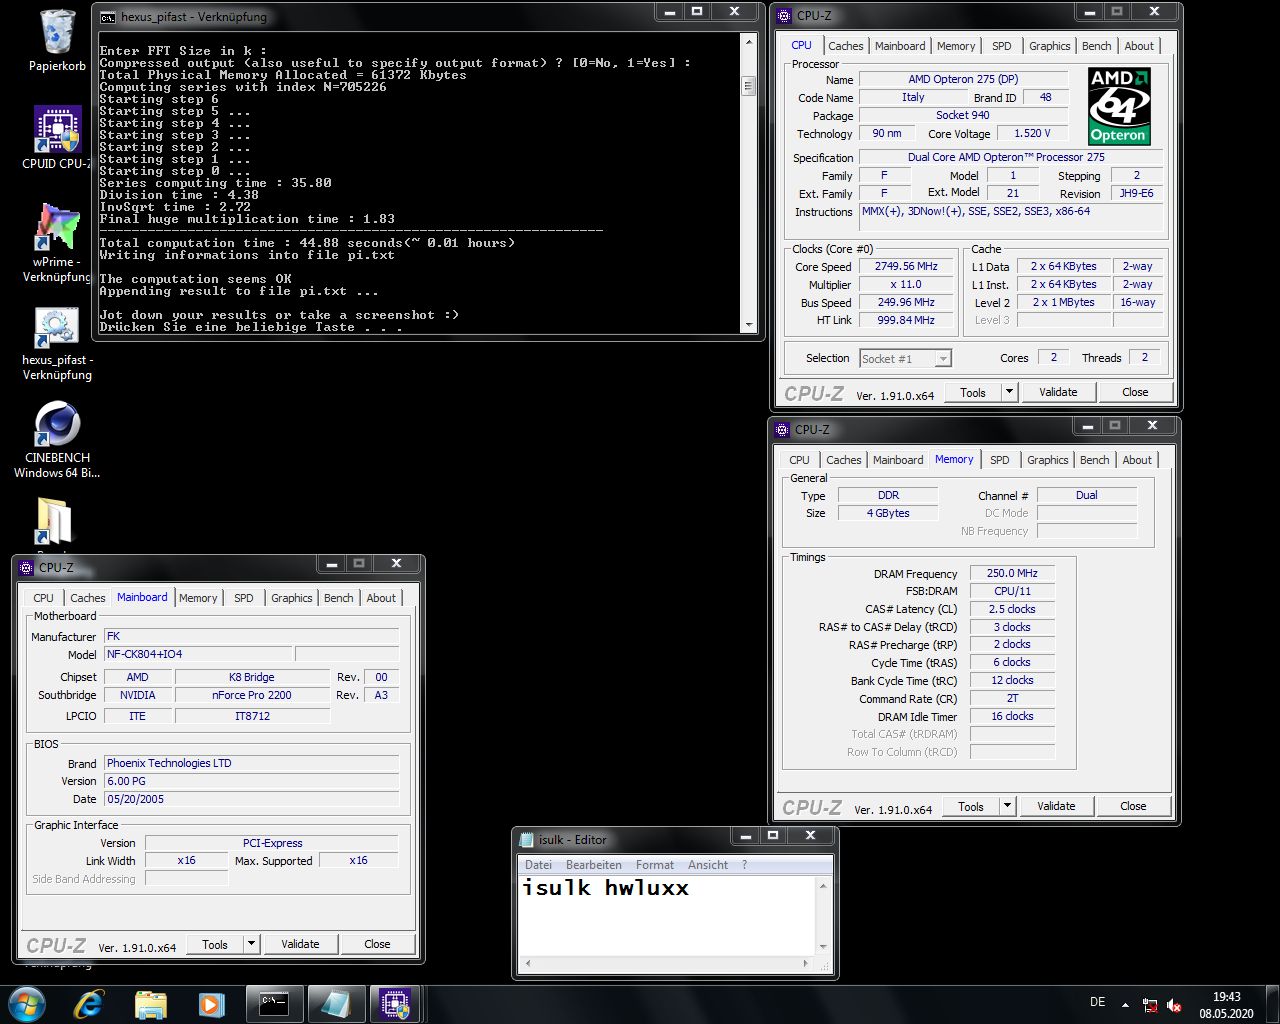Open the ? help menu in Editor
The height and width of the screenshot is (1024, 1280).
(744, 865)
